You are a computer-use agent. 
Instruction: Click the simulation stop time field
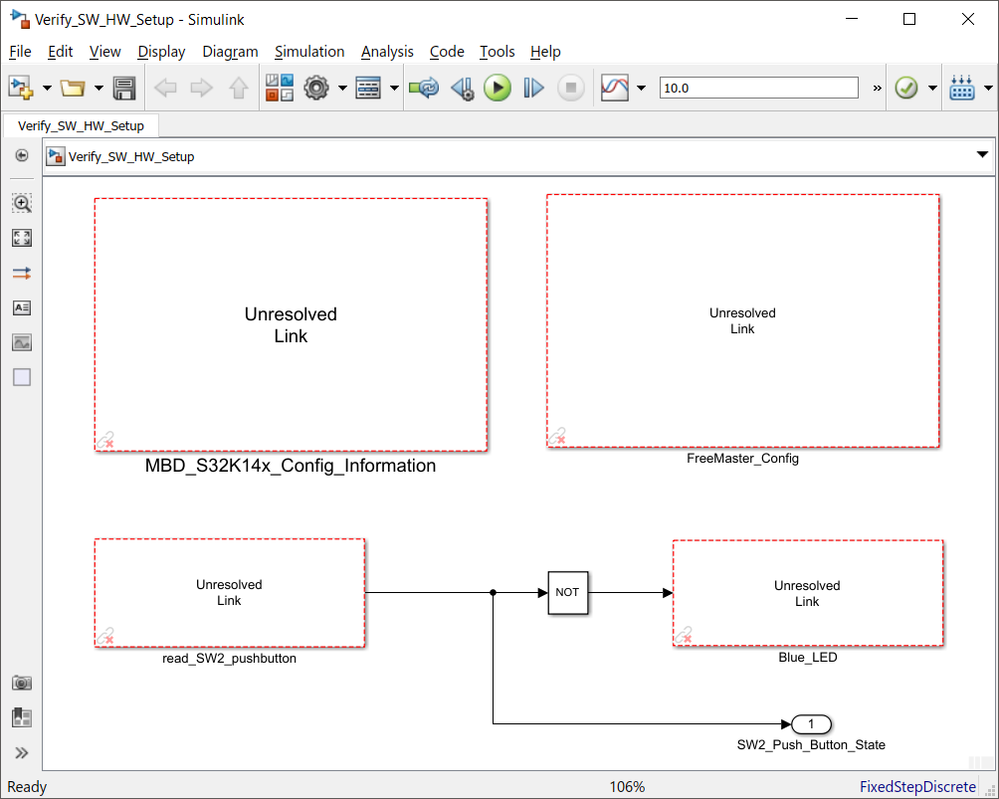[x=759, y=88]
